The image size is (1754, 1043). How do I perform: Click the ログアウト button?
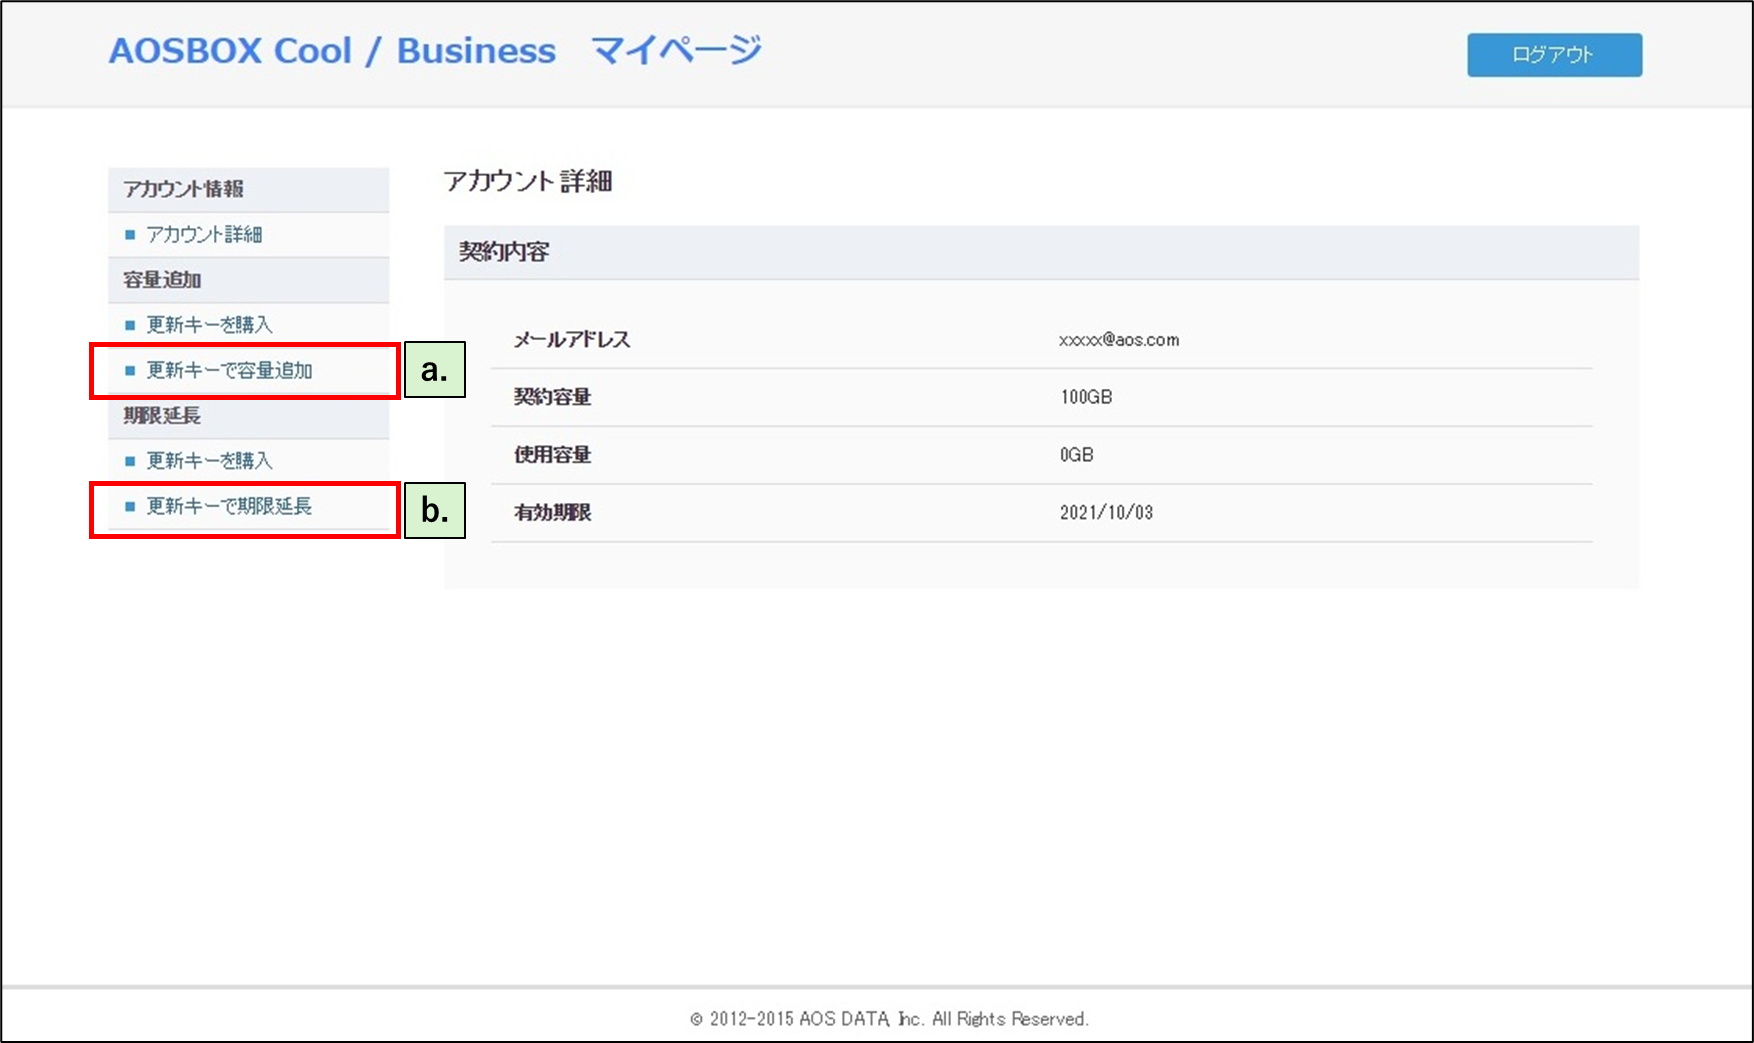pos(1554,55)
